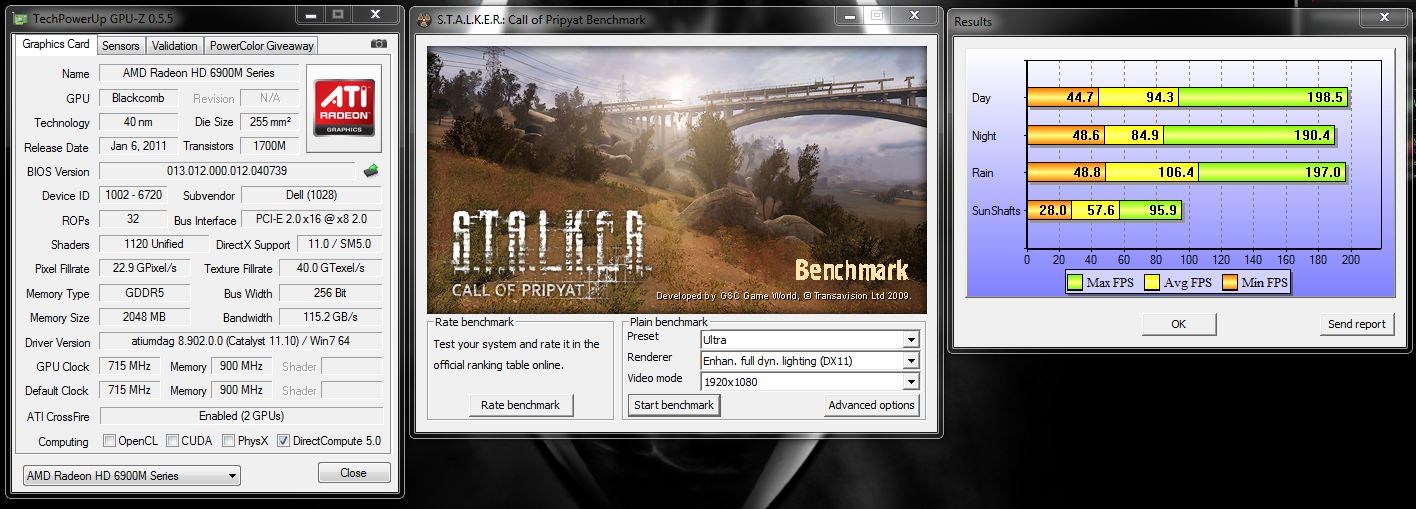Click the Start benchmark button
This screenshot has width=1416, height=509.
674,405
